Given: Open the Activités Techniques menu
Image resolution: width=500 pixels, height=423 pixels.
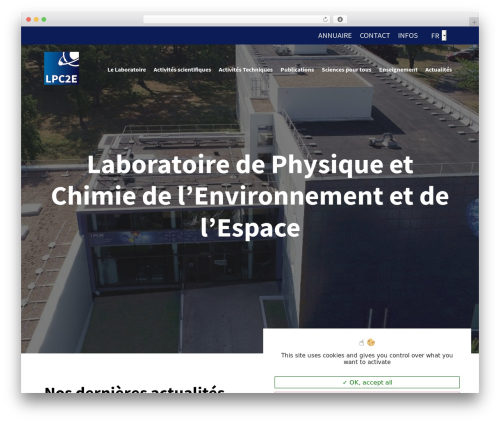Looking at the screenshot, I should [x=246, y=70].
